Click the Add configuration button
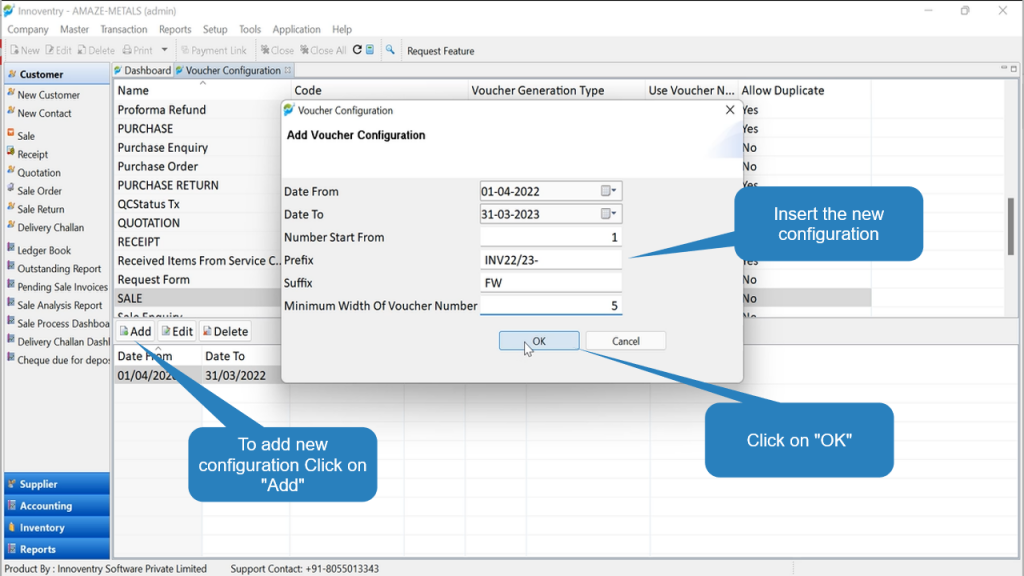Image resolution: width=1024 pixels, height=576 pixels. click(x=135, y=331)
